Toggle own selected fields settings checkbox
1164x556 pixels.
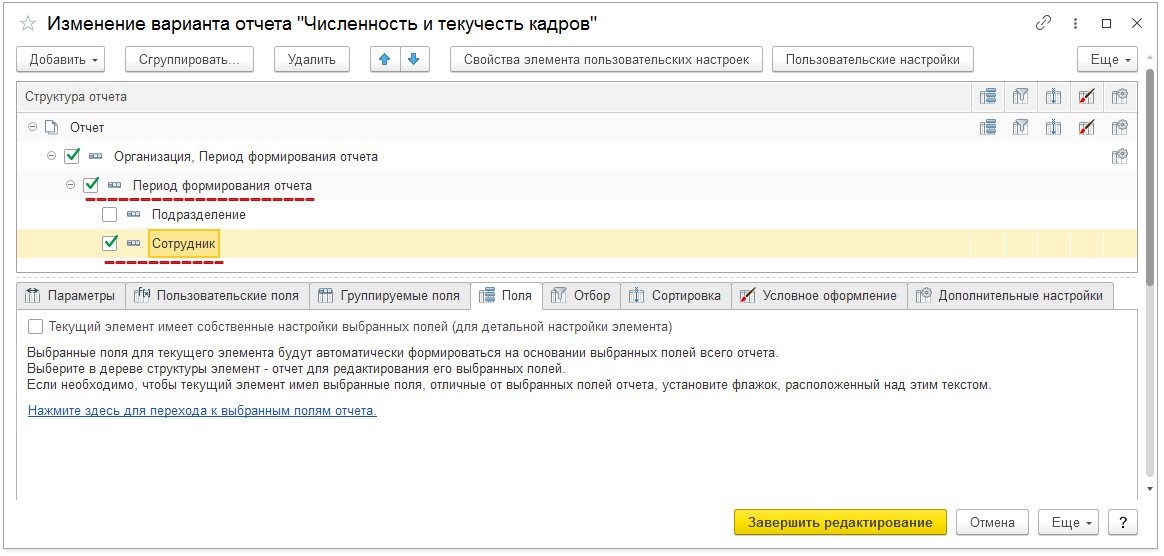click(36, 326)
